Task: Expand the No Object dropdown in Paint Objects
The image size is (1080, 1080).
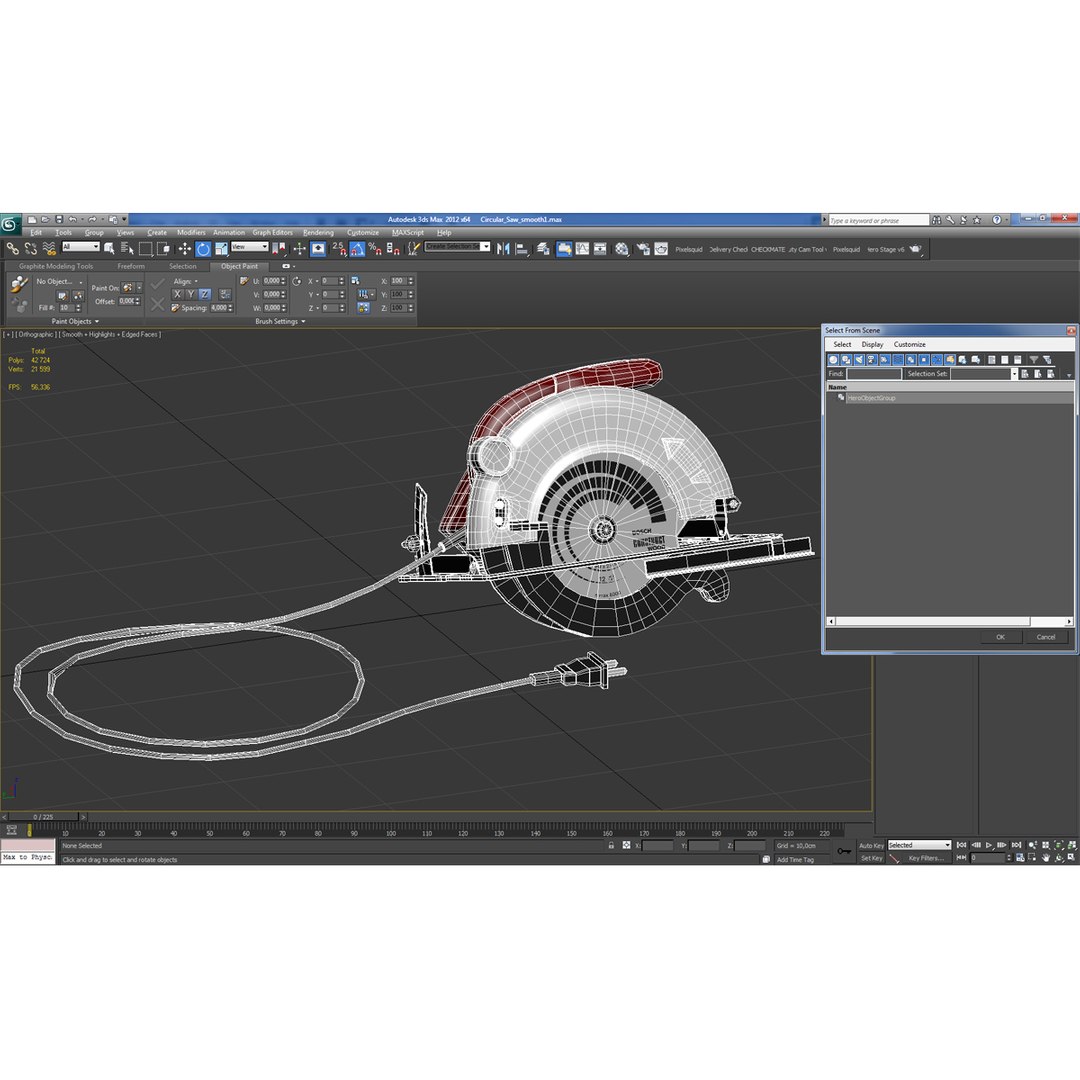Action: coord(59,281)
